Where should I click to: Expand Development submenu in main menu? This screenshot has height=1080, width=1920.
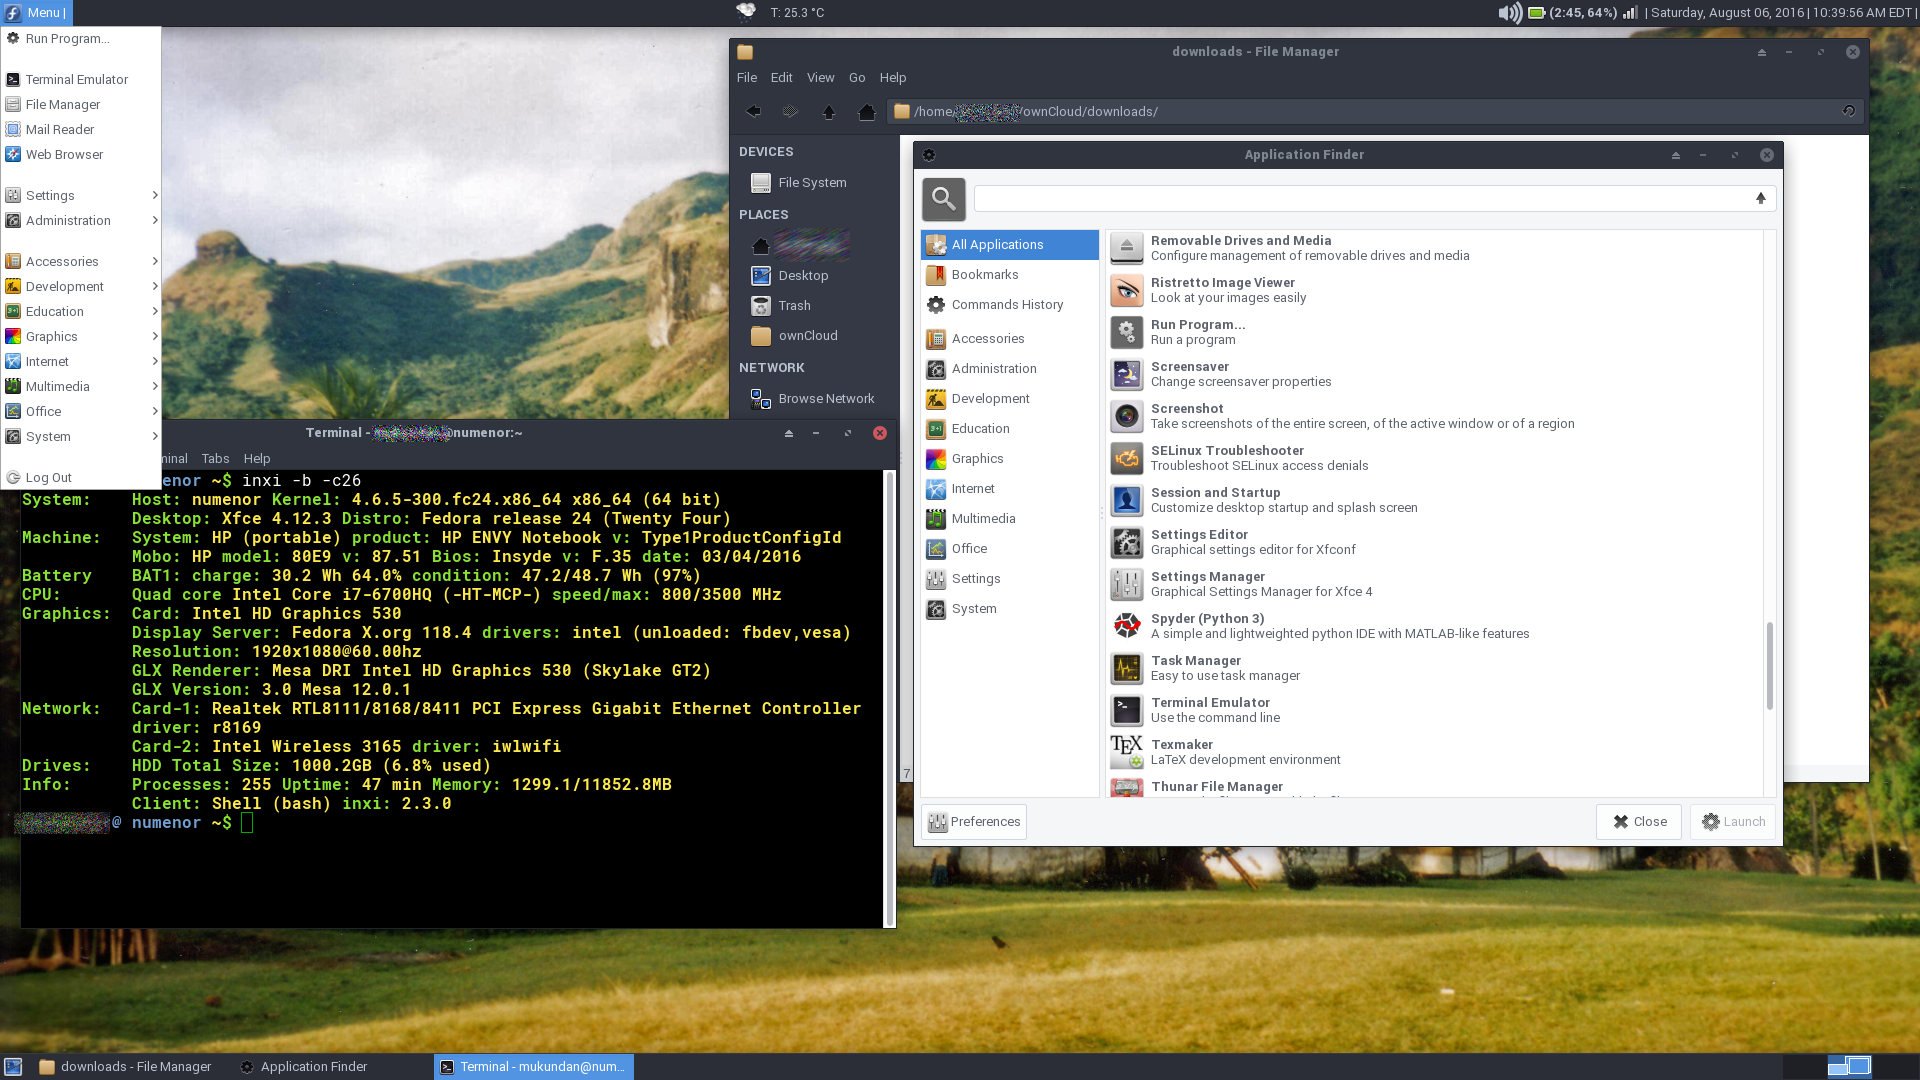pos(81,286)
